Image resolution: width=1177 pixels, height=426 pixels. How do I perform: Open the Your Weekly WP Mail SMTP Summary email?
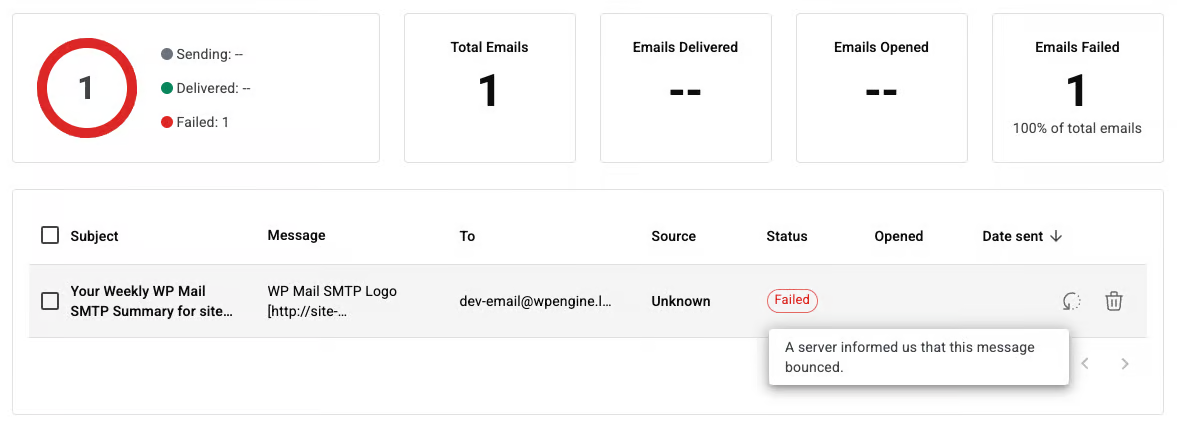[152, 301]
